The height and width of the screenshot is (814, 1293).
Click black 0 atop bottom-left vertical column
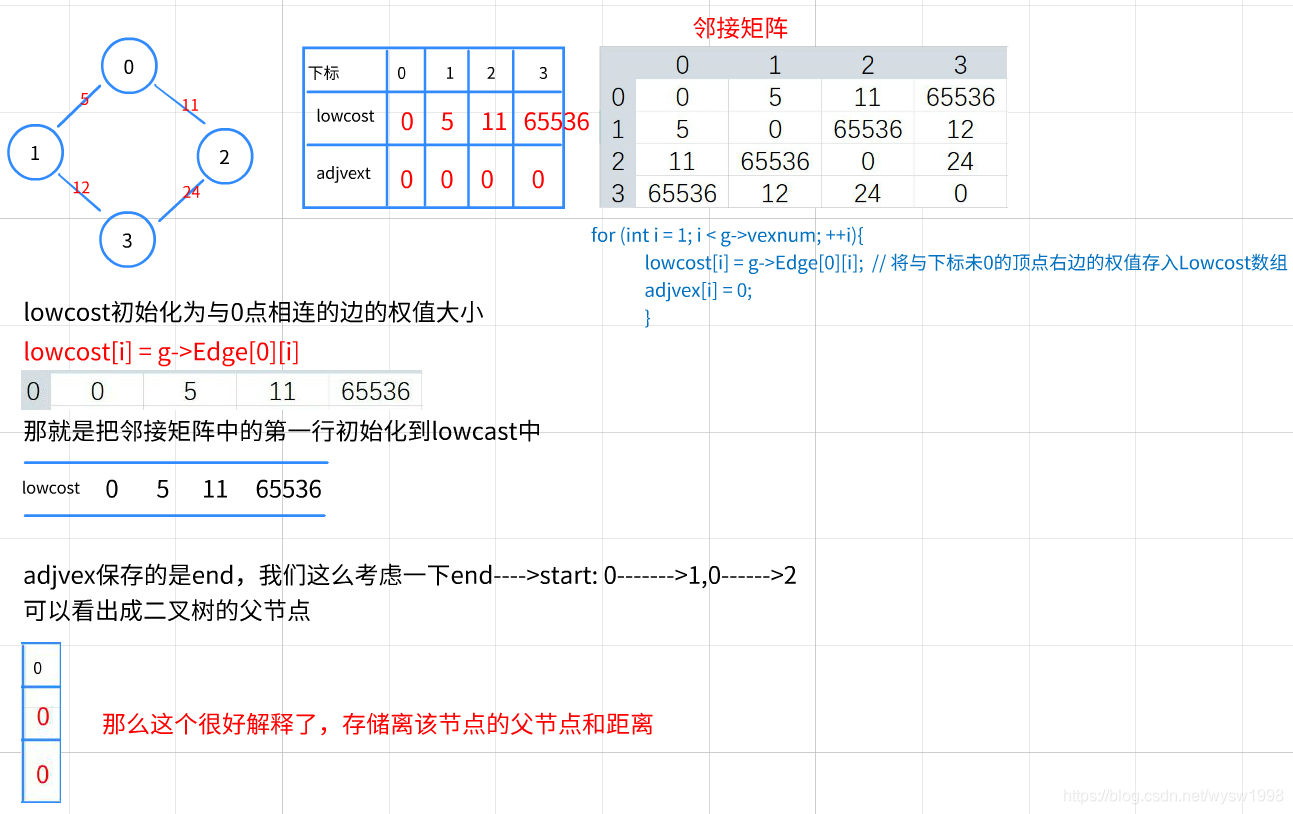point(38,668)
